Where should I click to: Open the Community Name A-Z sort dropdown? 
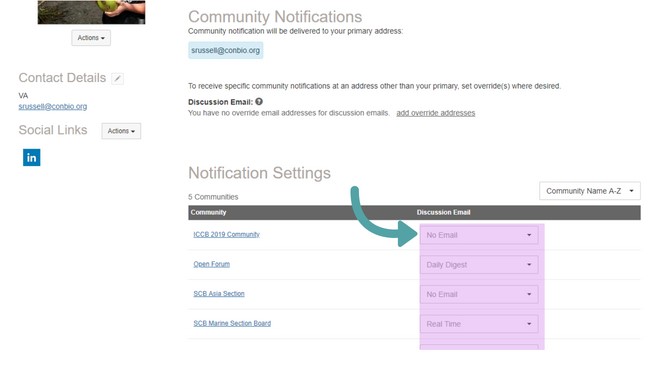[x=590, y=191]
